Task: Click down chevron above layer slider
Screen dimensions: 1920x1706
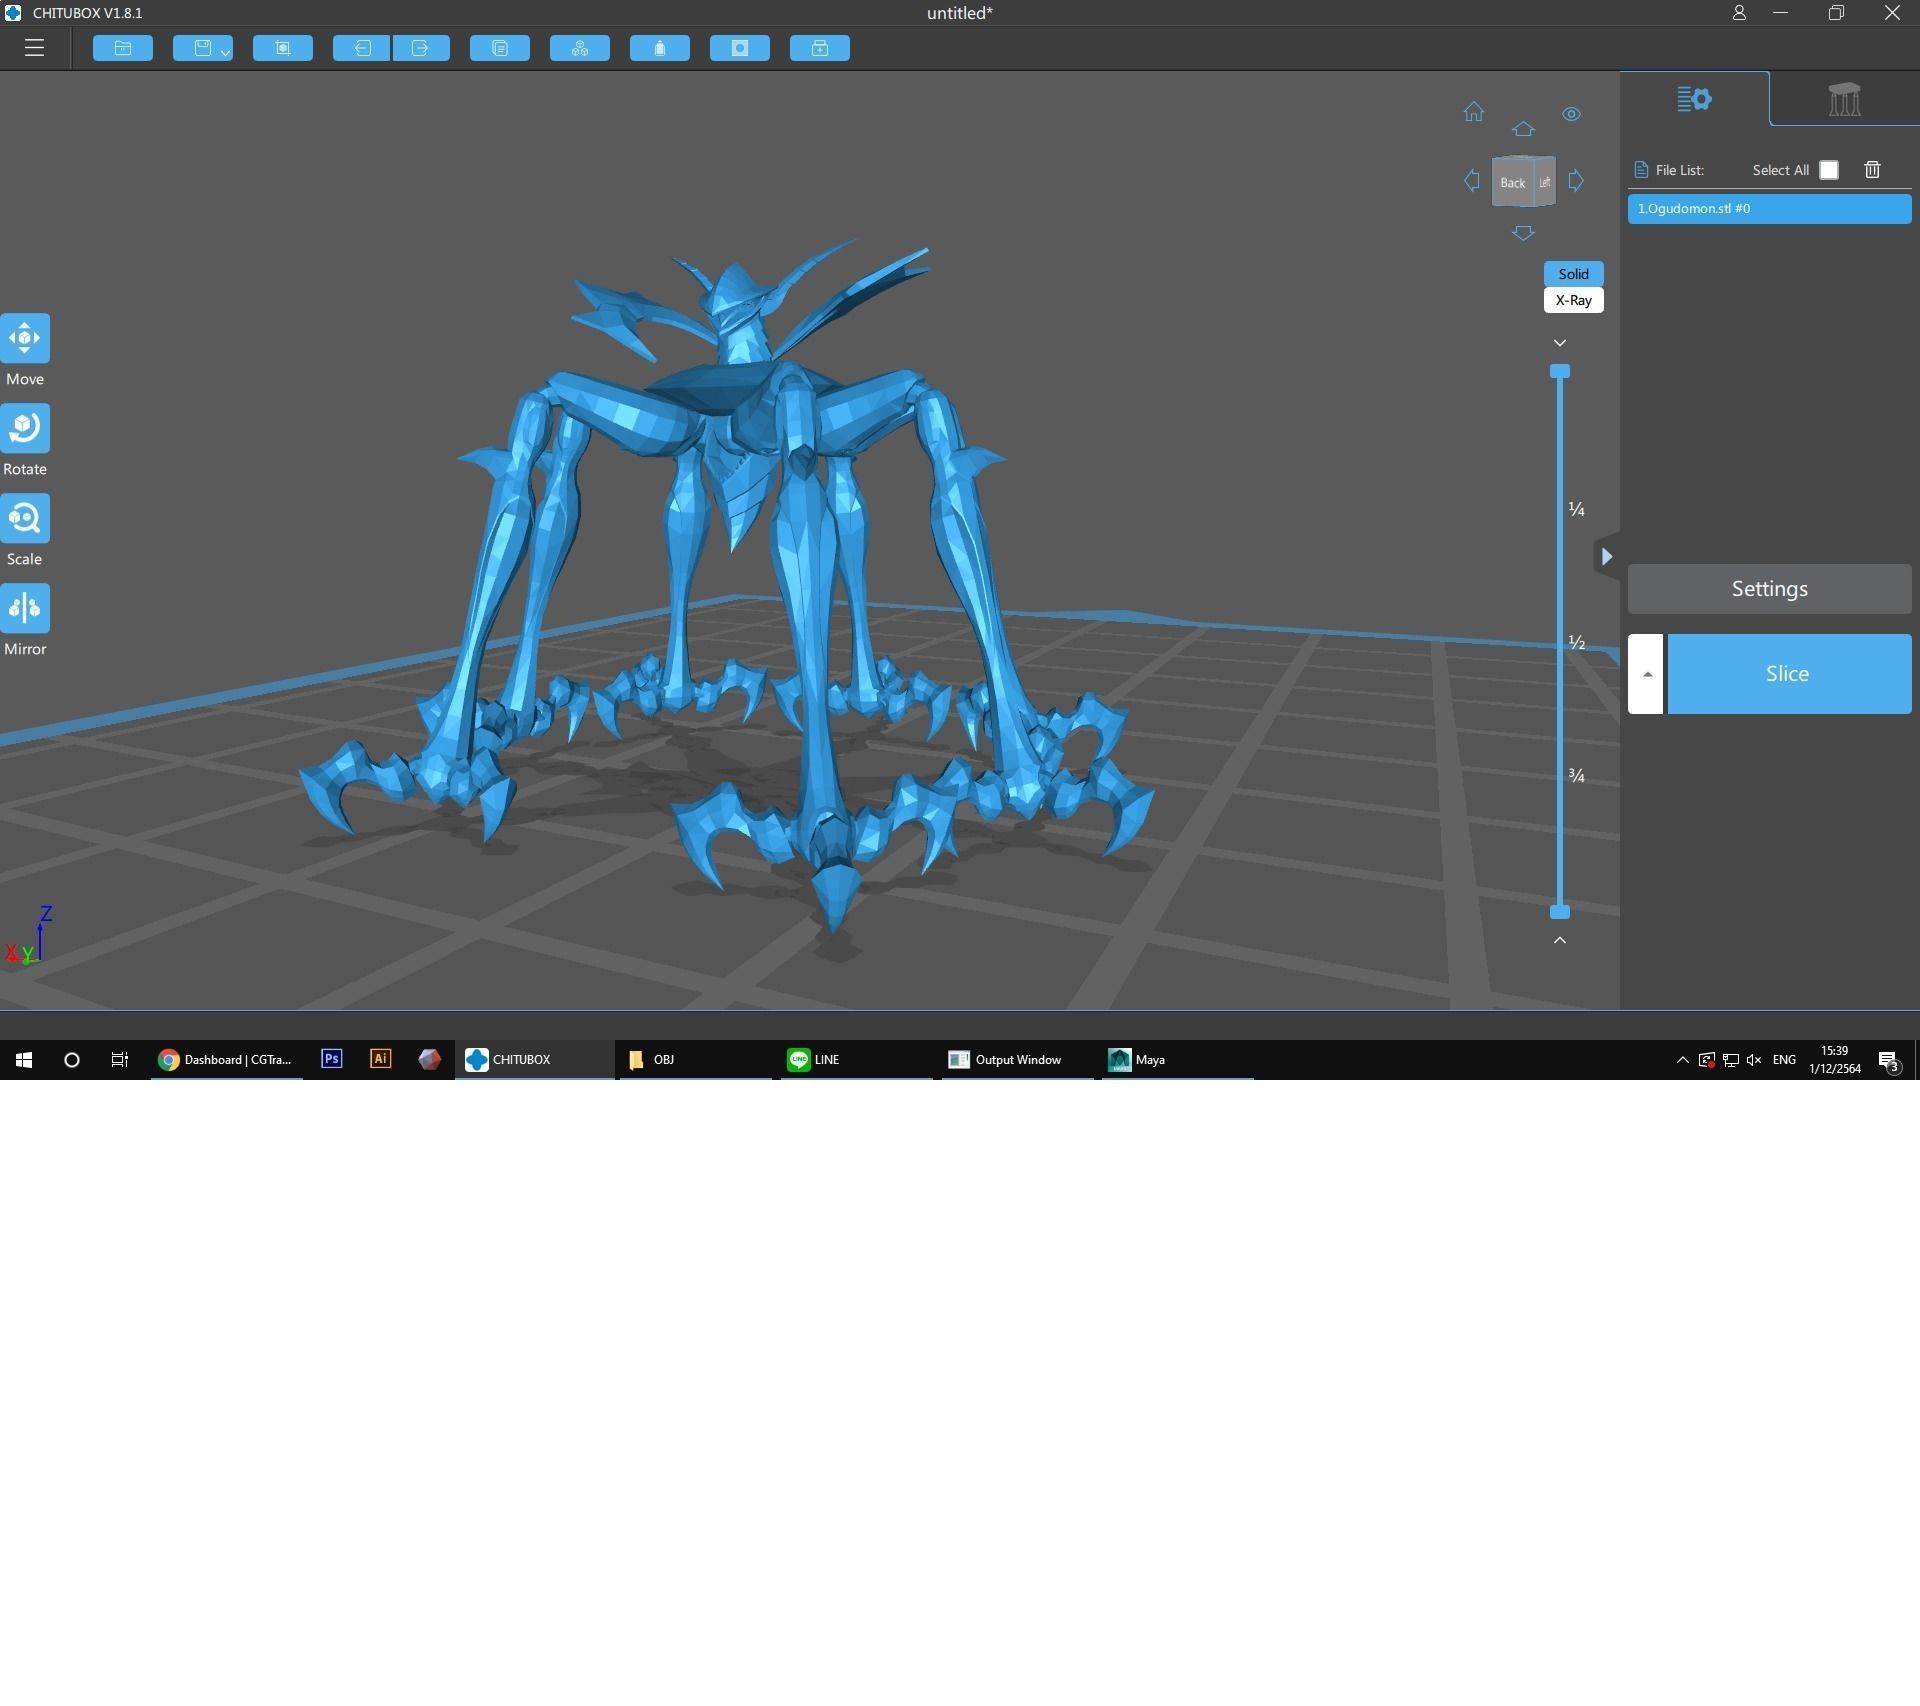Action: point(1560,343)
